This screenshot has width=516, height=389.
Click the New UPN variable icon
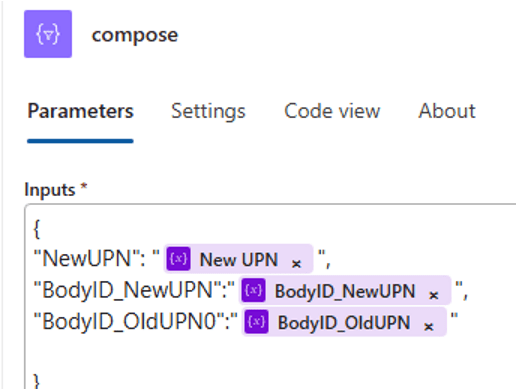pos(178,259)
